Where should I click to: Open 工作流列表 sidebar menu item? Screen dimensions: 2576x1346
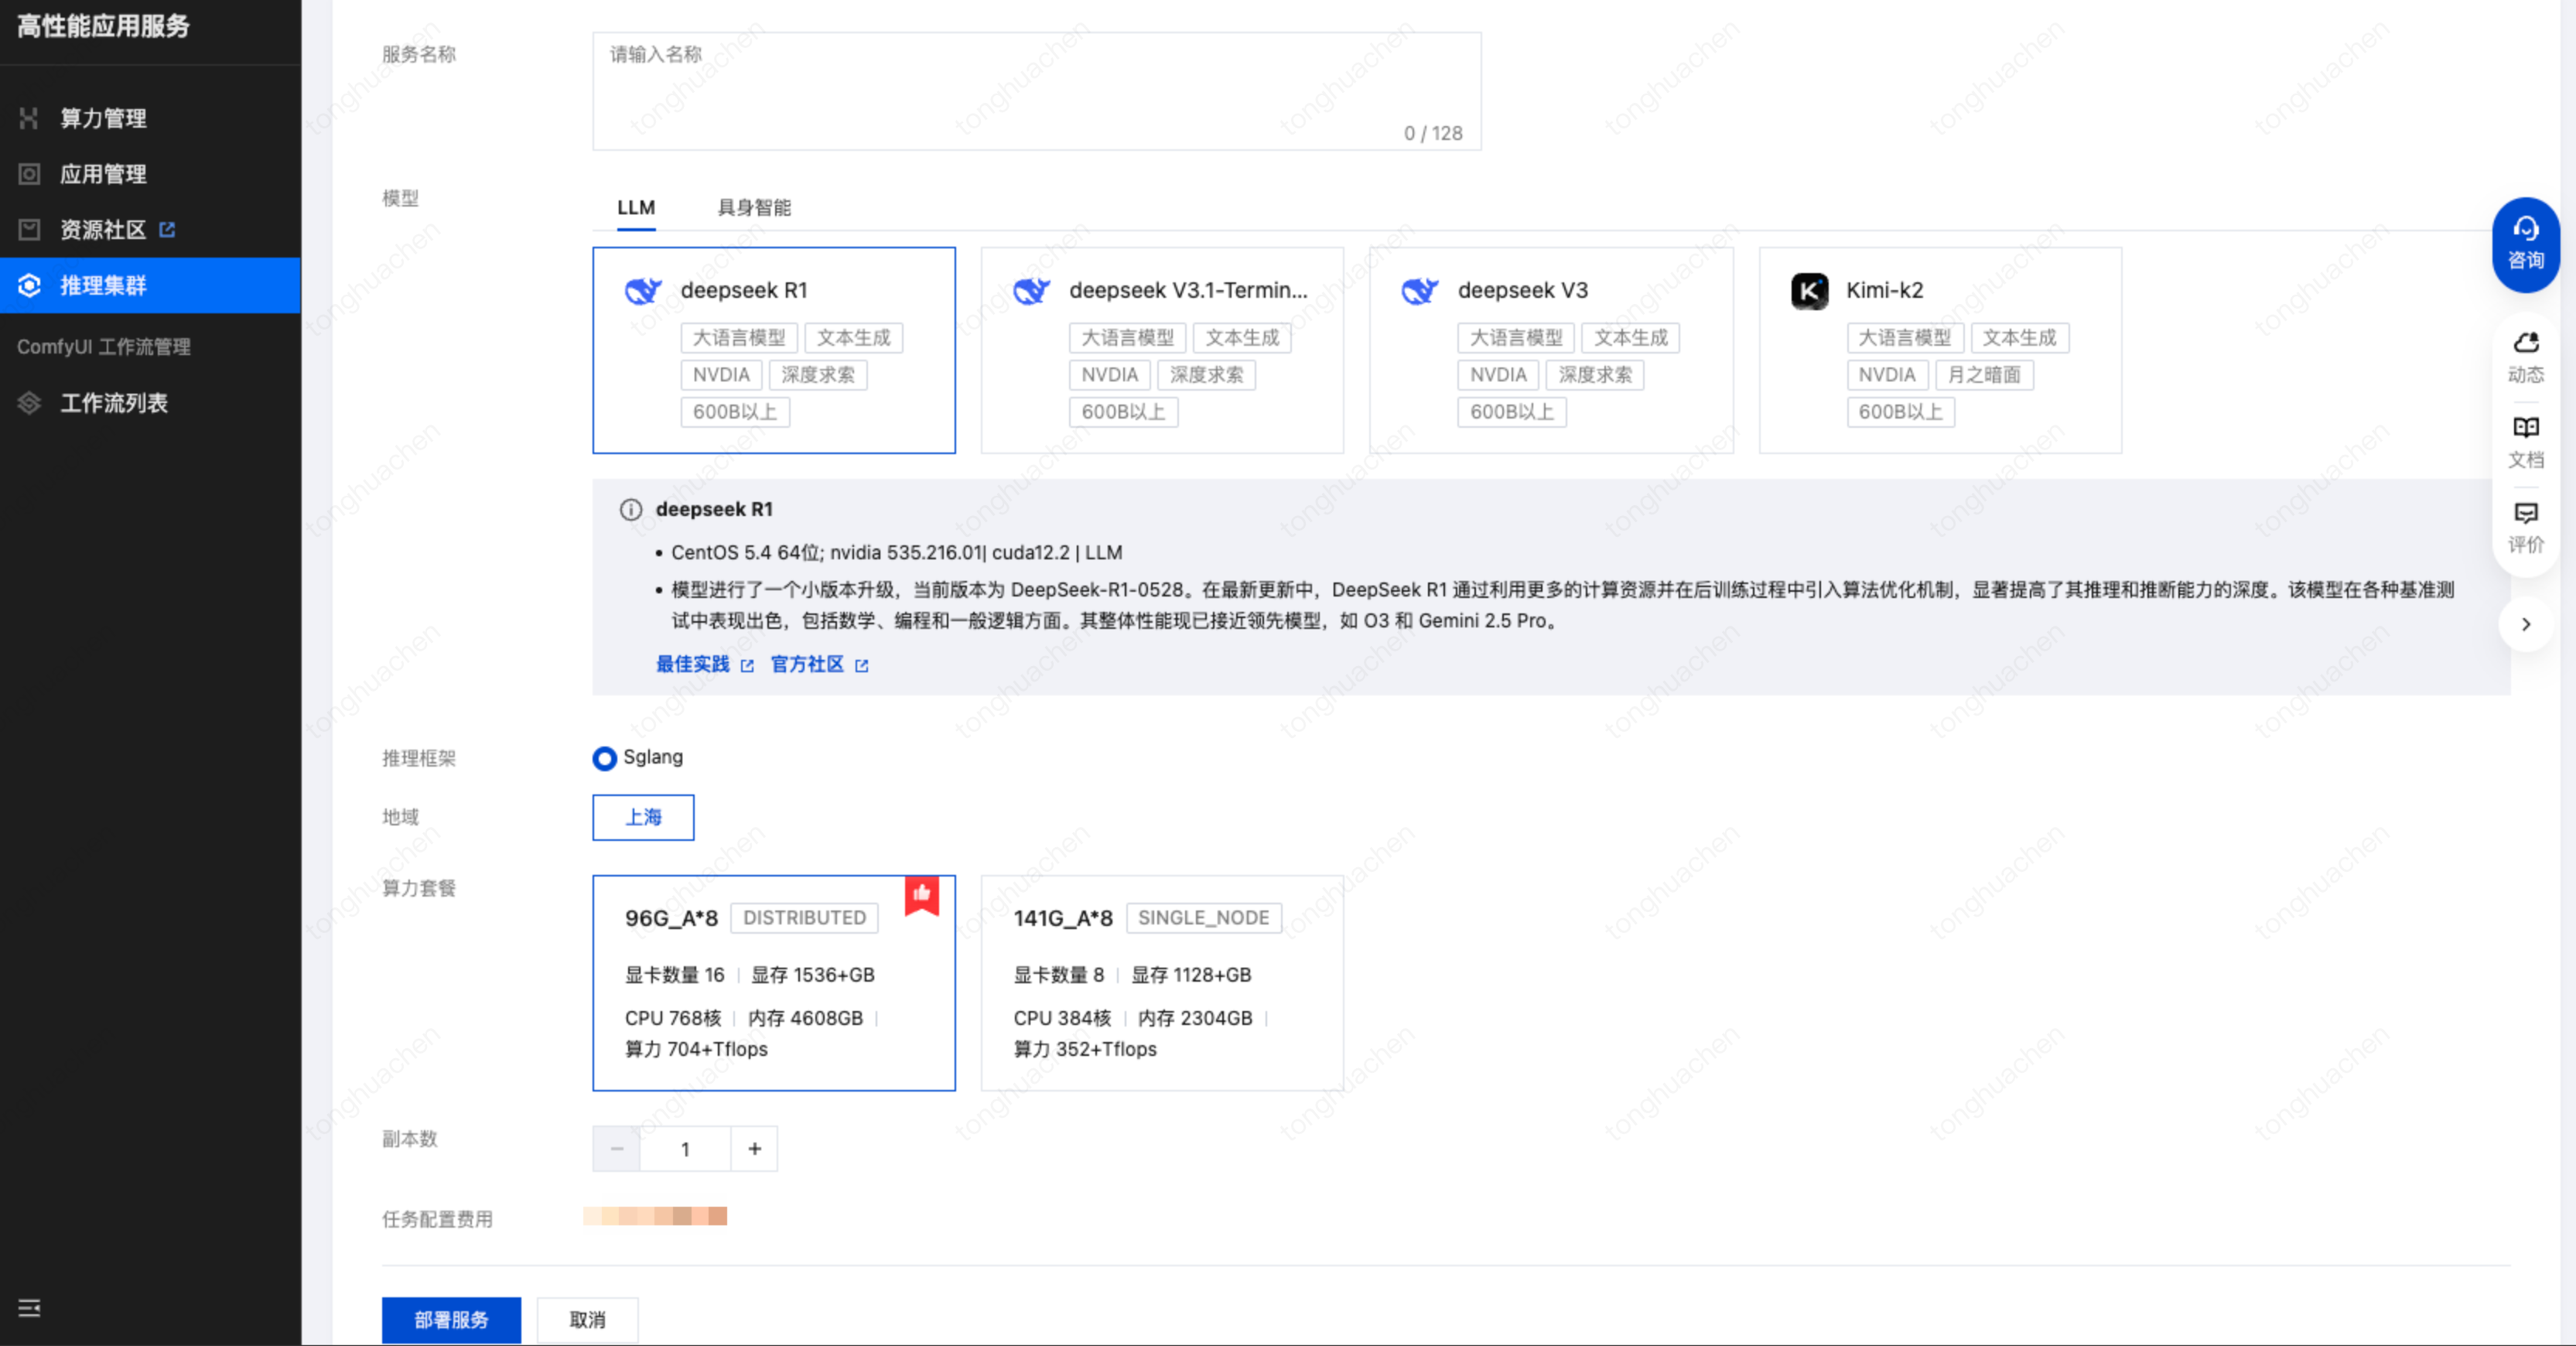click(113, 403)
